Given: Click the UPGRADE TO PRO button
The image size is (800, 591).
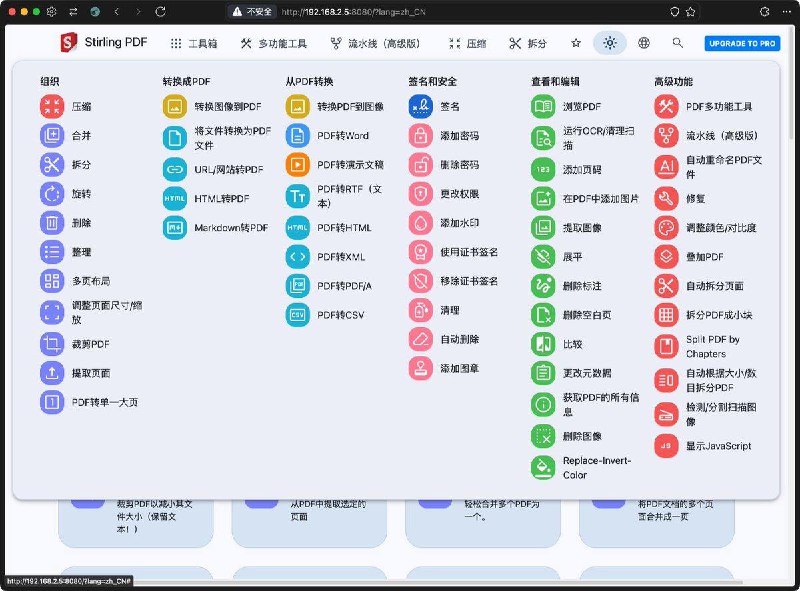Looking at the screenshot, I should [x=742, y=44].
